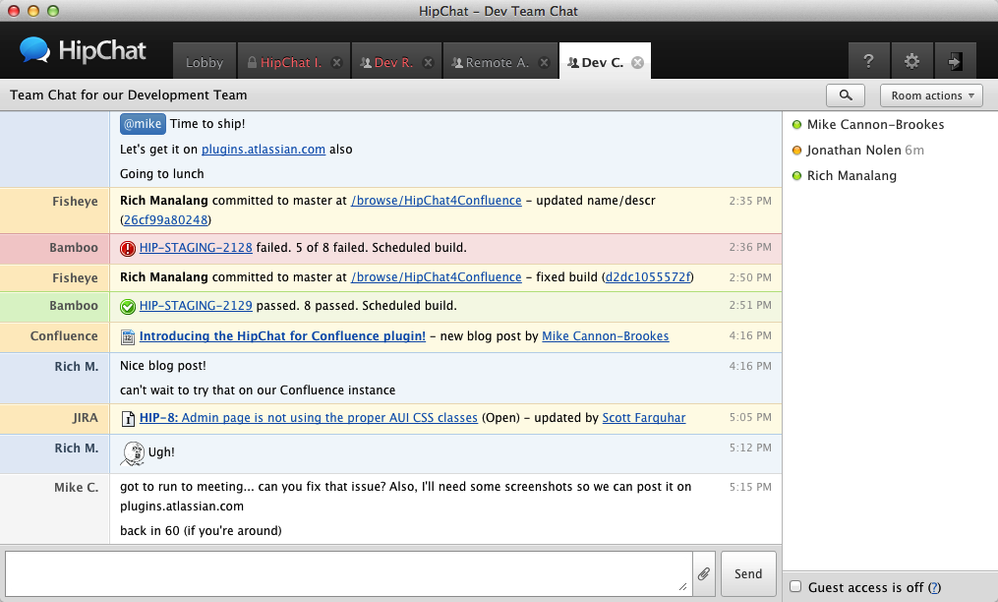998x602 pixels.
Task: Open HipChat preferences via the gear icon
Action: [911, 61]
